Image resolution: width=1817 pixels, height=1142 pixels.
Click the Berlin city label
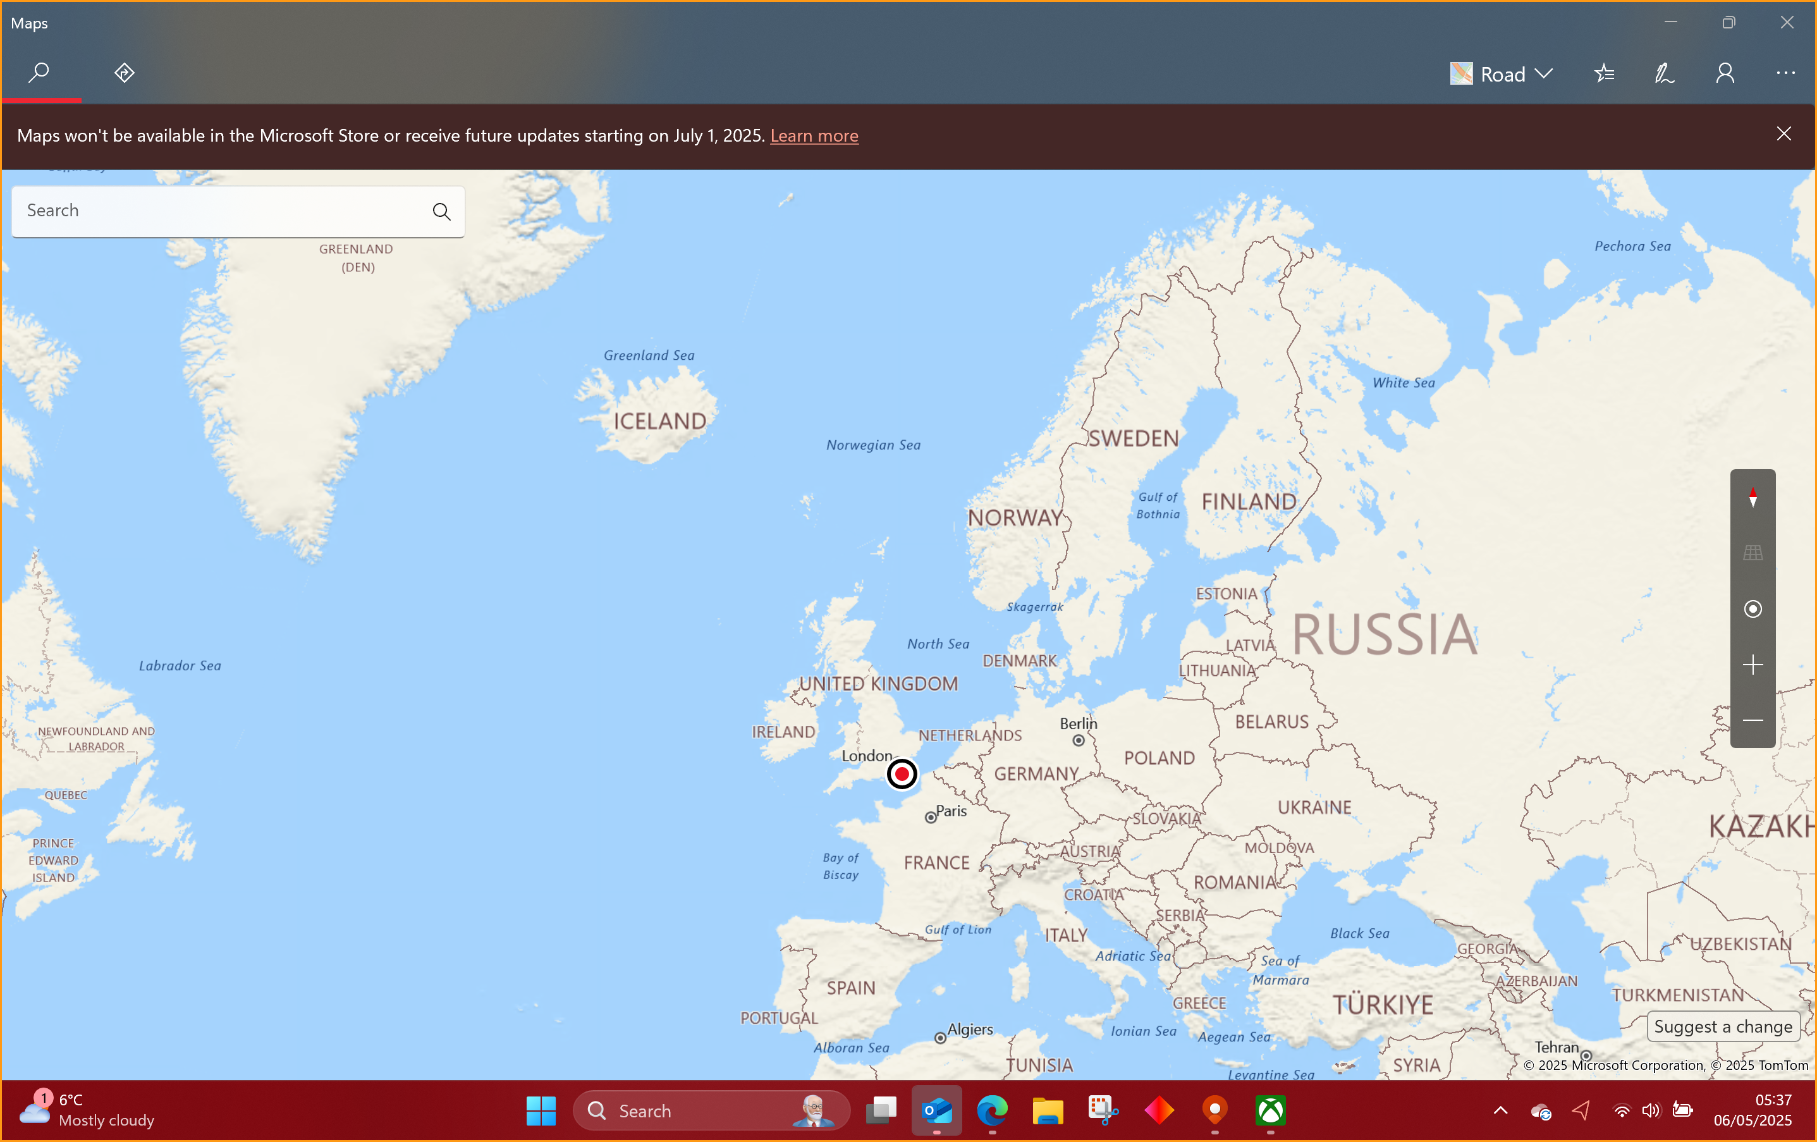[x=1078, y=723]
